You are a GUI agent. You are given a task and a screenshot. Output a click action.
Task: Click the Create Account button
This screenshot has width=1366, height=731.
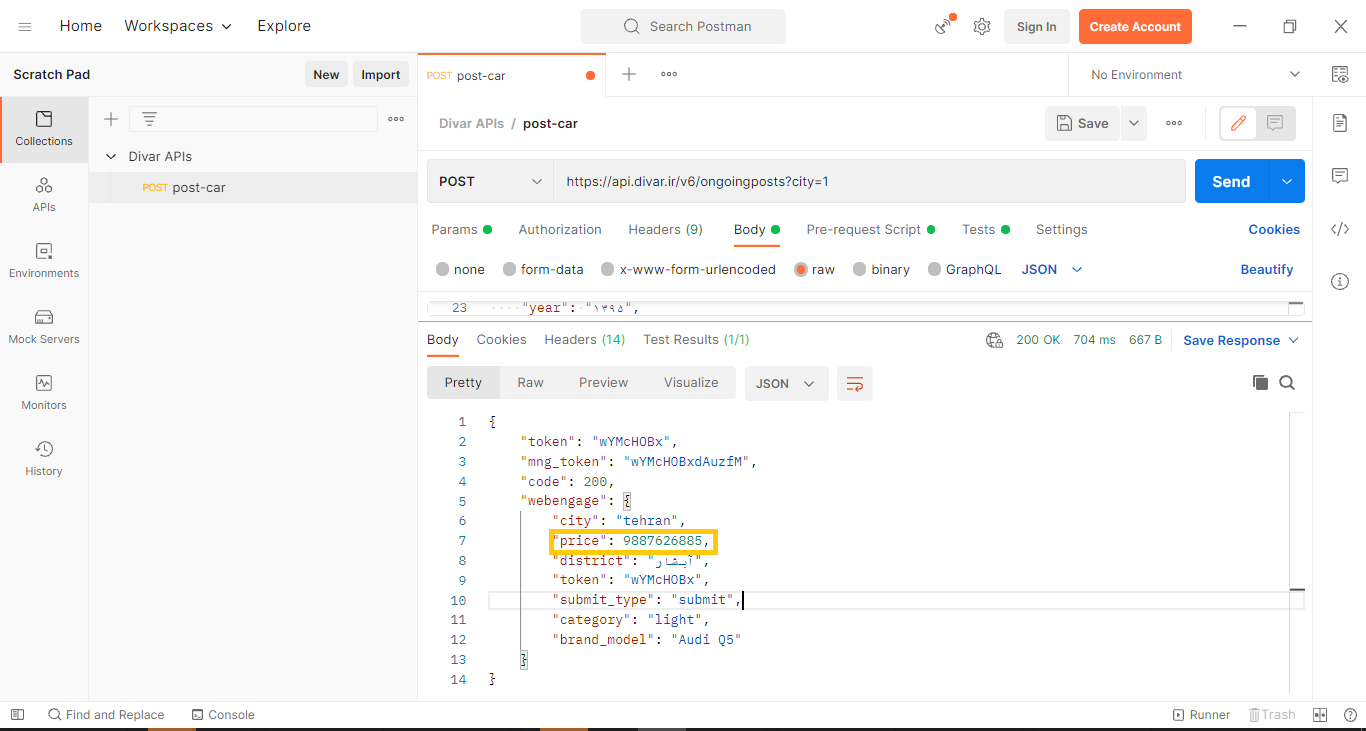(x=1135, y=27)
